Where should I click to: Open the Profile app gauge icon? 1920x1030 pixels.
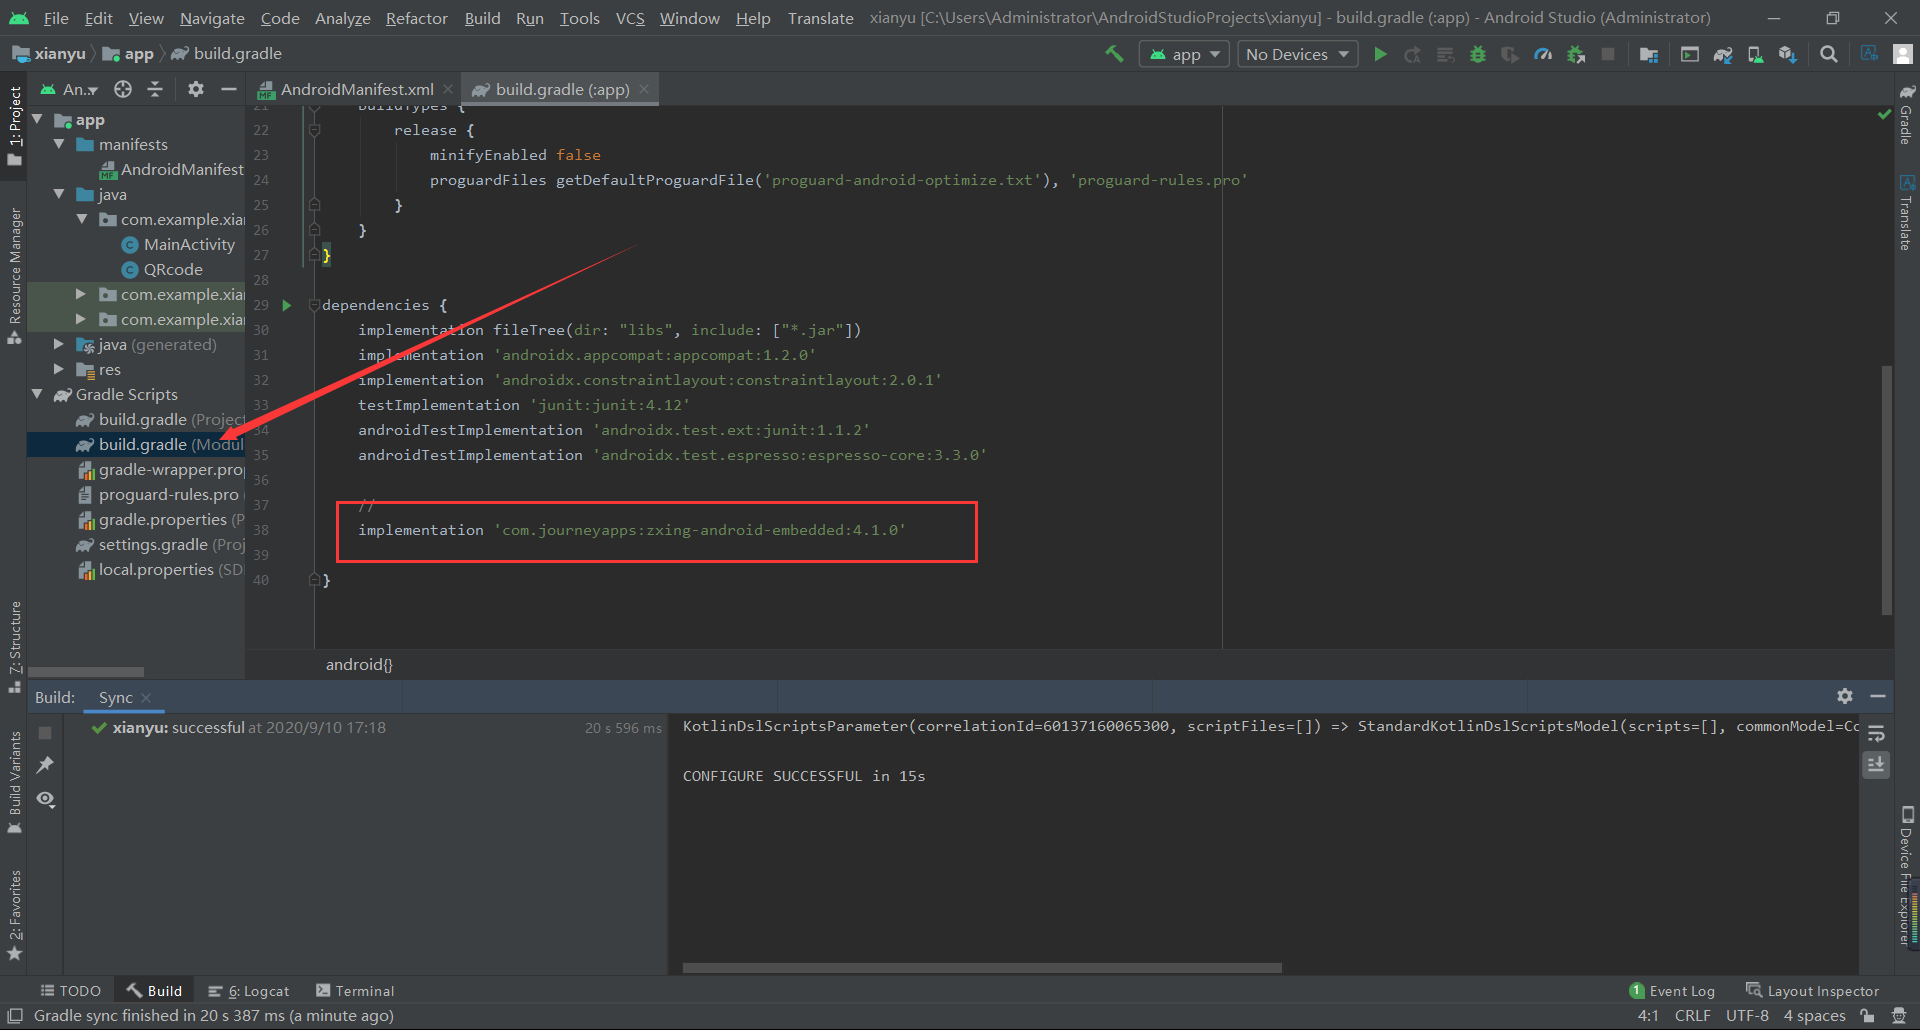(x=1543, y=54)
